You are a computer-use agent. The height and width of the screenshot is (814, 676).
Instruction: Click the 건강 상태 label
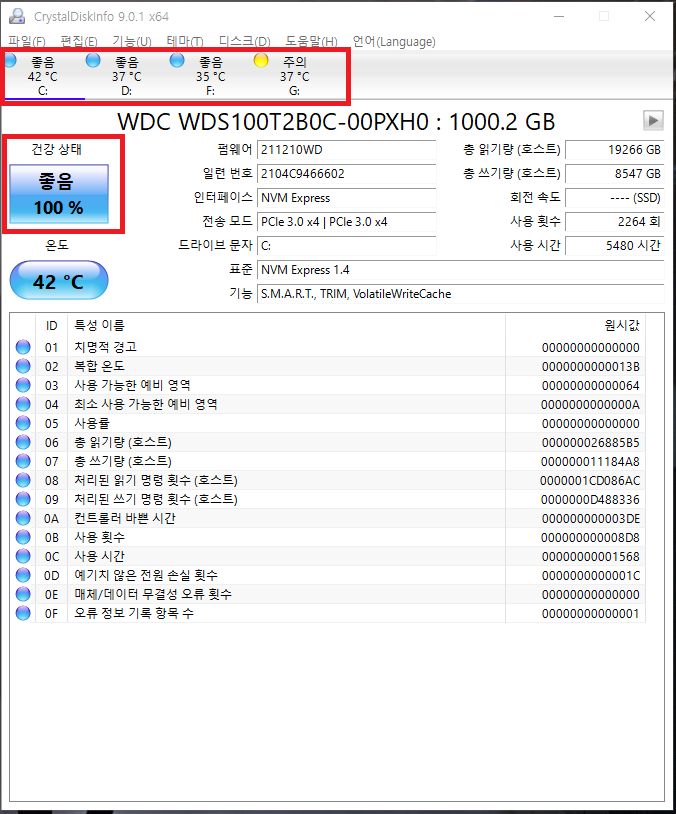57,150
